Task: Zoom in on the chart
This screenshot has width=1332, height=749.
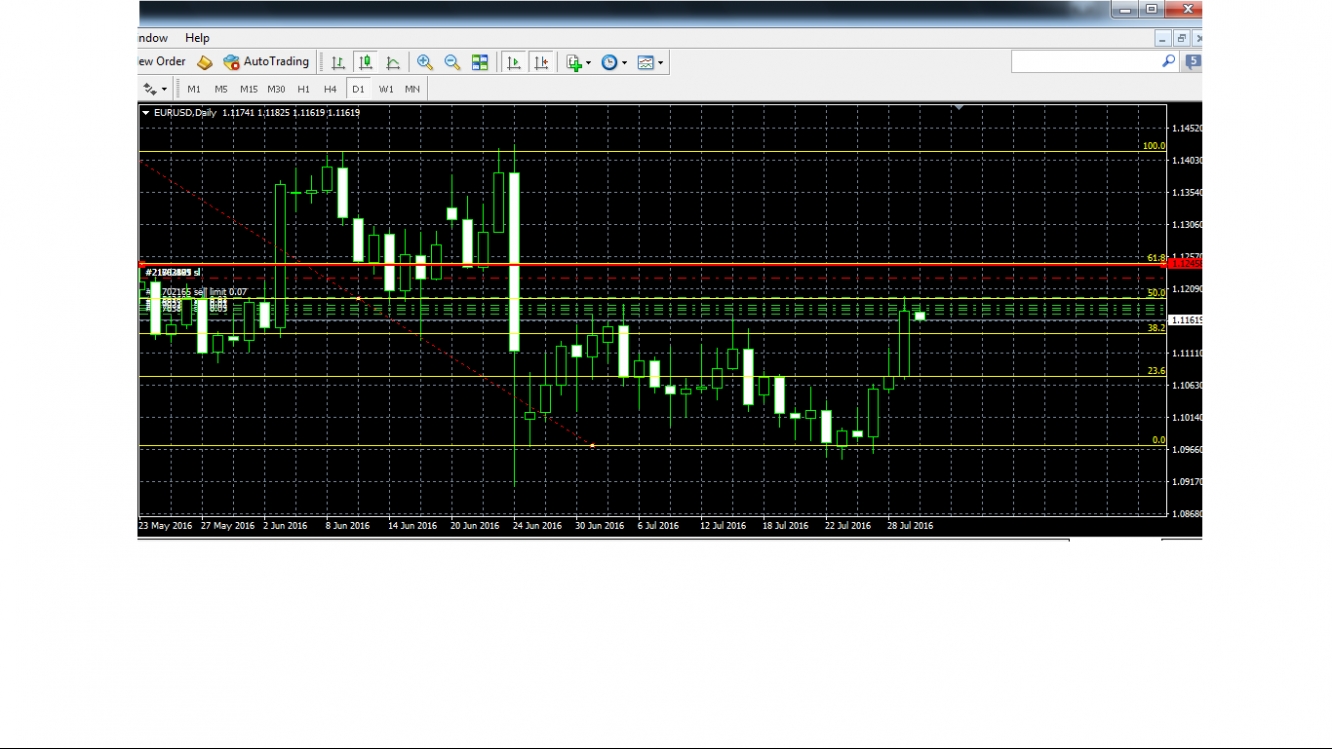Action: coord(425,62)
